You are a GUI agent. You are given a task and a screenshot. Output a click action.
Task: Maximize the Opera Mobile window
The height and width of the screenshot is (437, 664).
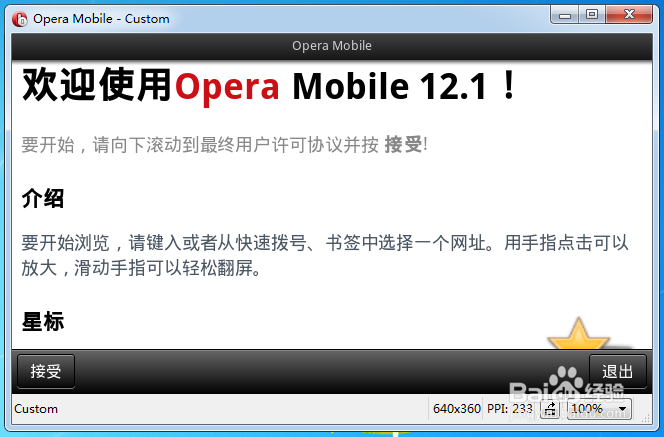coord(592,15)
